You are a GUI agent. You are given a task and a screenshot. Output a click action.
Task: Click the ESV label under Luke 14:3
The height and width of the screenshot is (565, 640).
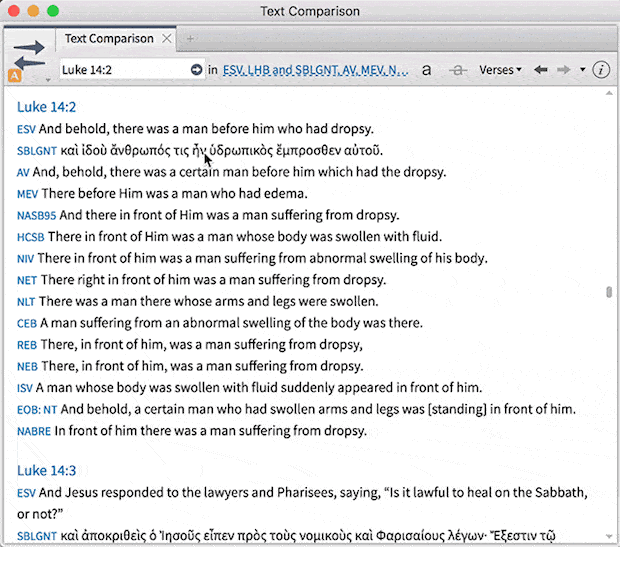27,494
